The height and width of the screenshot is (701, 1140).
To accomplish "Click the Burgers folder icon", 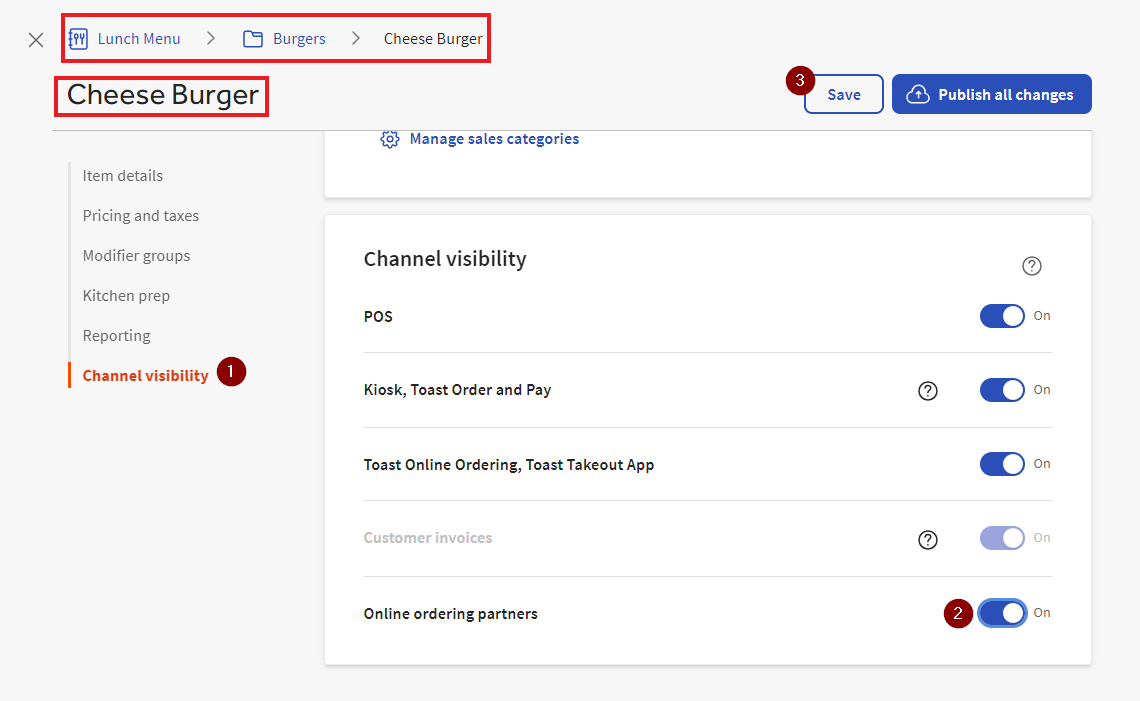I will [x=253, y=39].
